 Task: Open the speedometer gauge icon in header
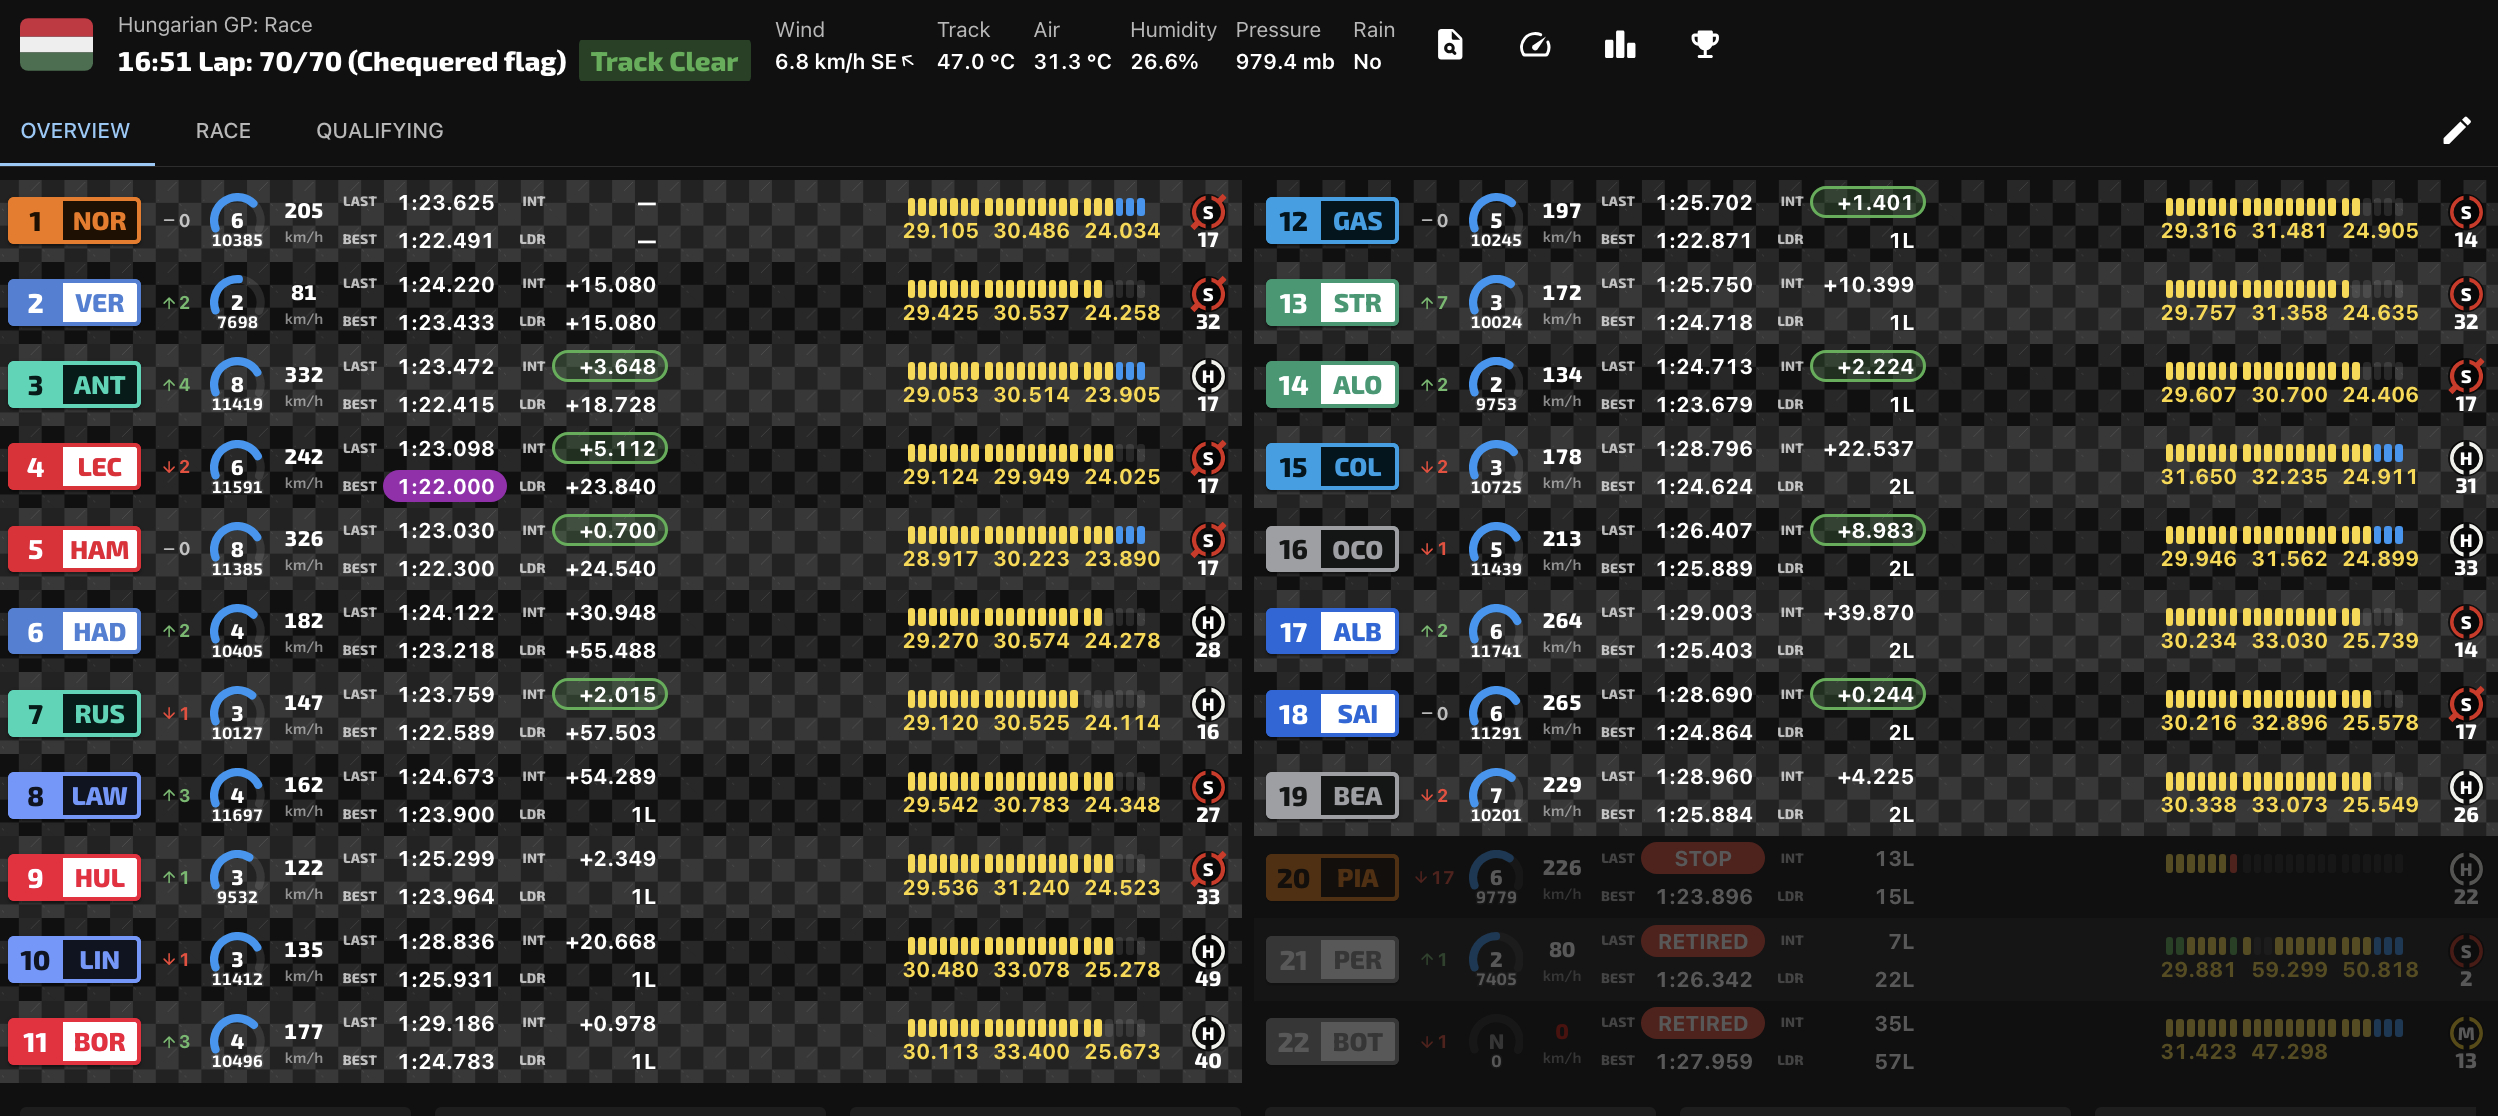[1535, 45]
